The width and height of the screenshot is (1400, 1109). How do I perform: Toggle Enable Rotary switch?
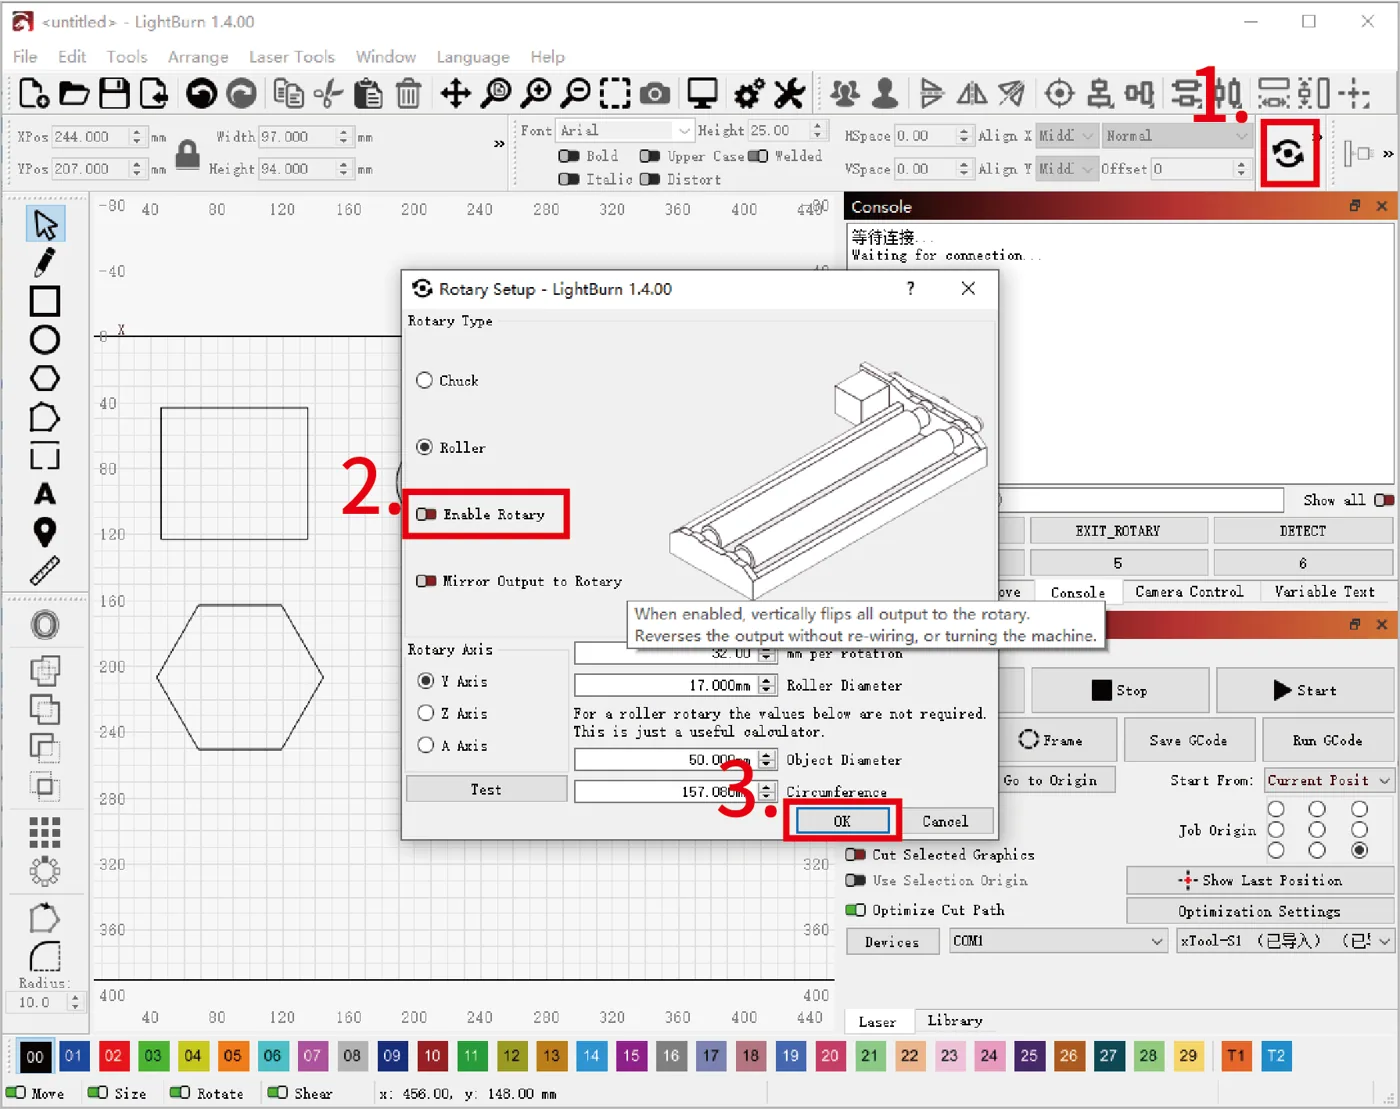coord(427,514)
